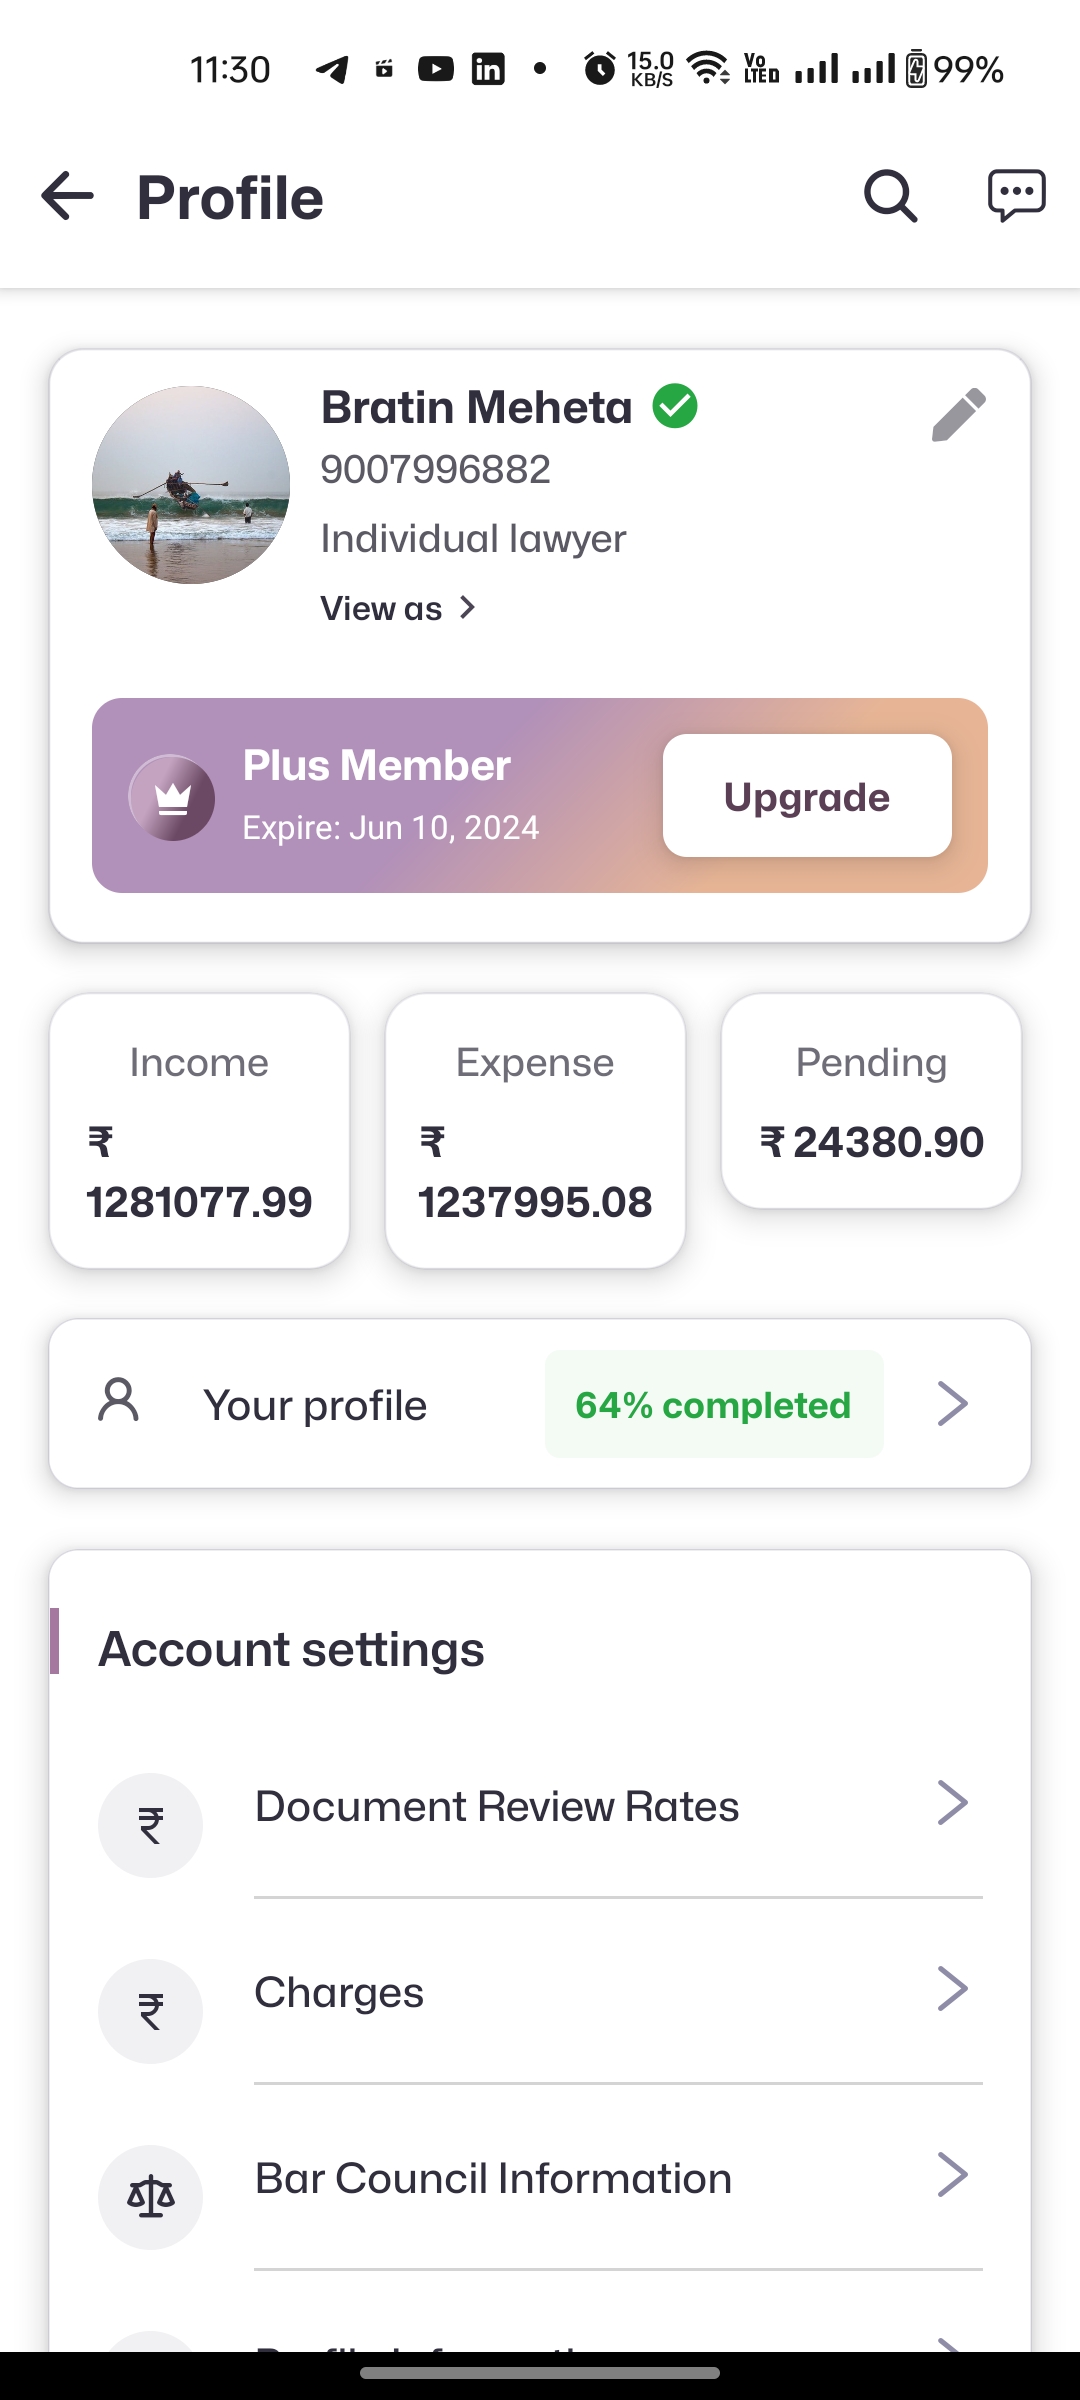Tap the Plus Member crown icon
The width and height of the screenshot is (1080, 2400).
pos(172,797)
